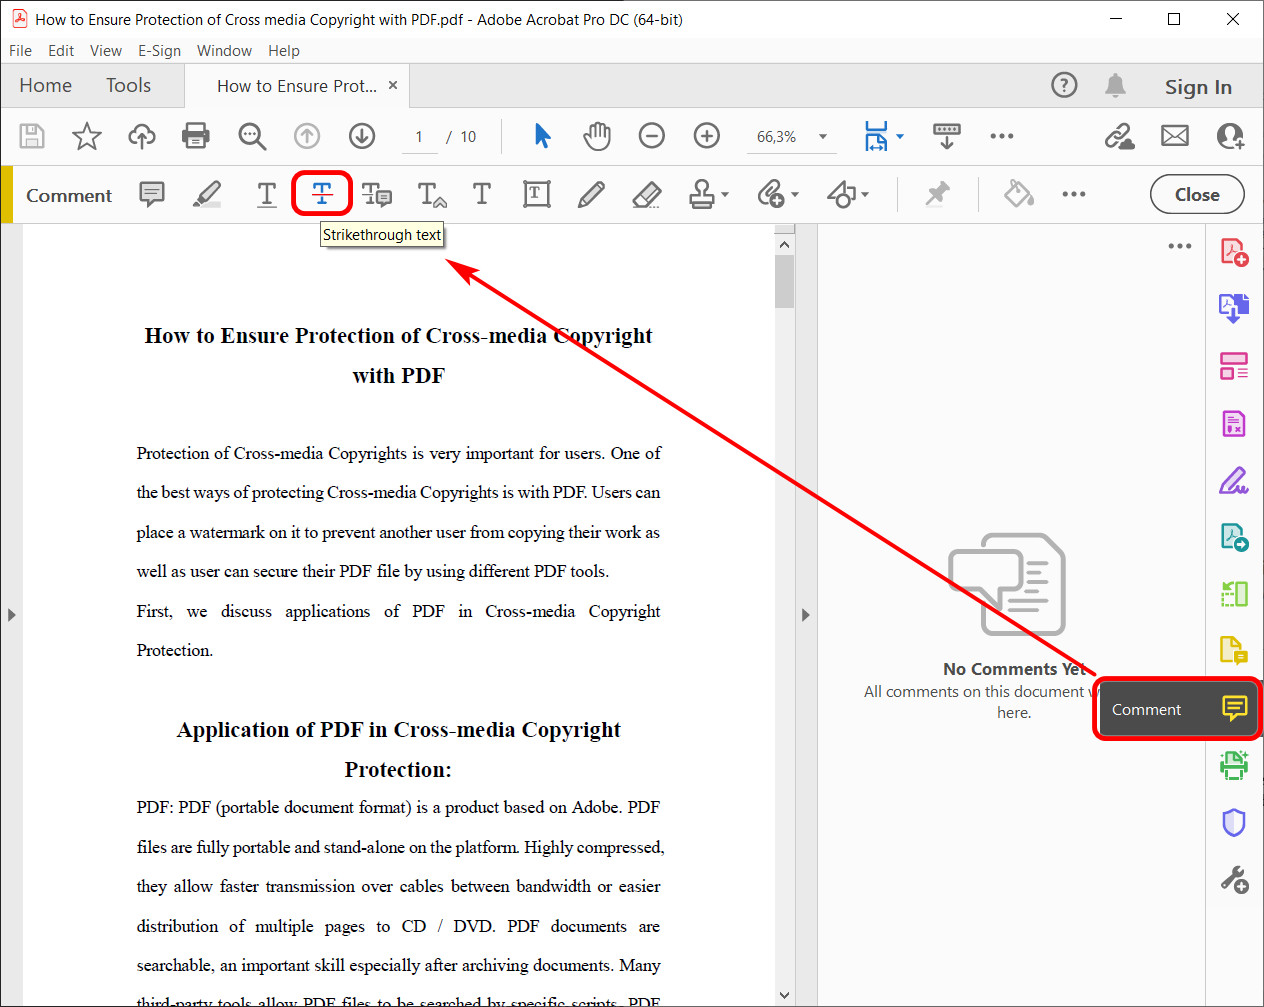Select the Add text box tool
The height and width of the screenshot is (1007, 1264).
pyautogui.click(x=537, y=193)
